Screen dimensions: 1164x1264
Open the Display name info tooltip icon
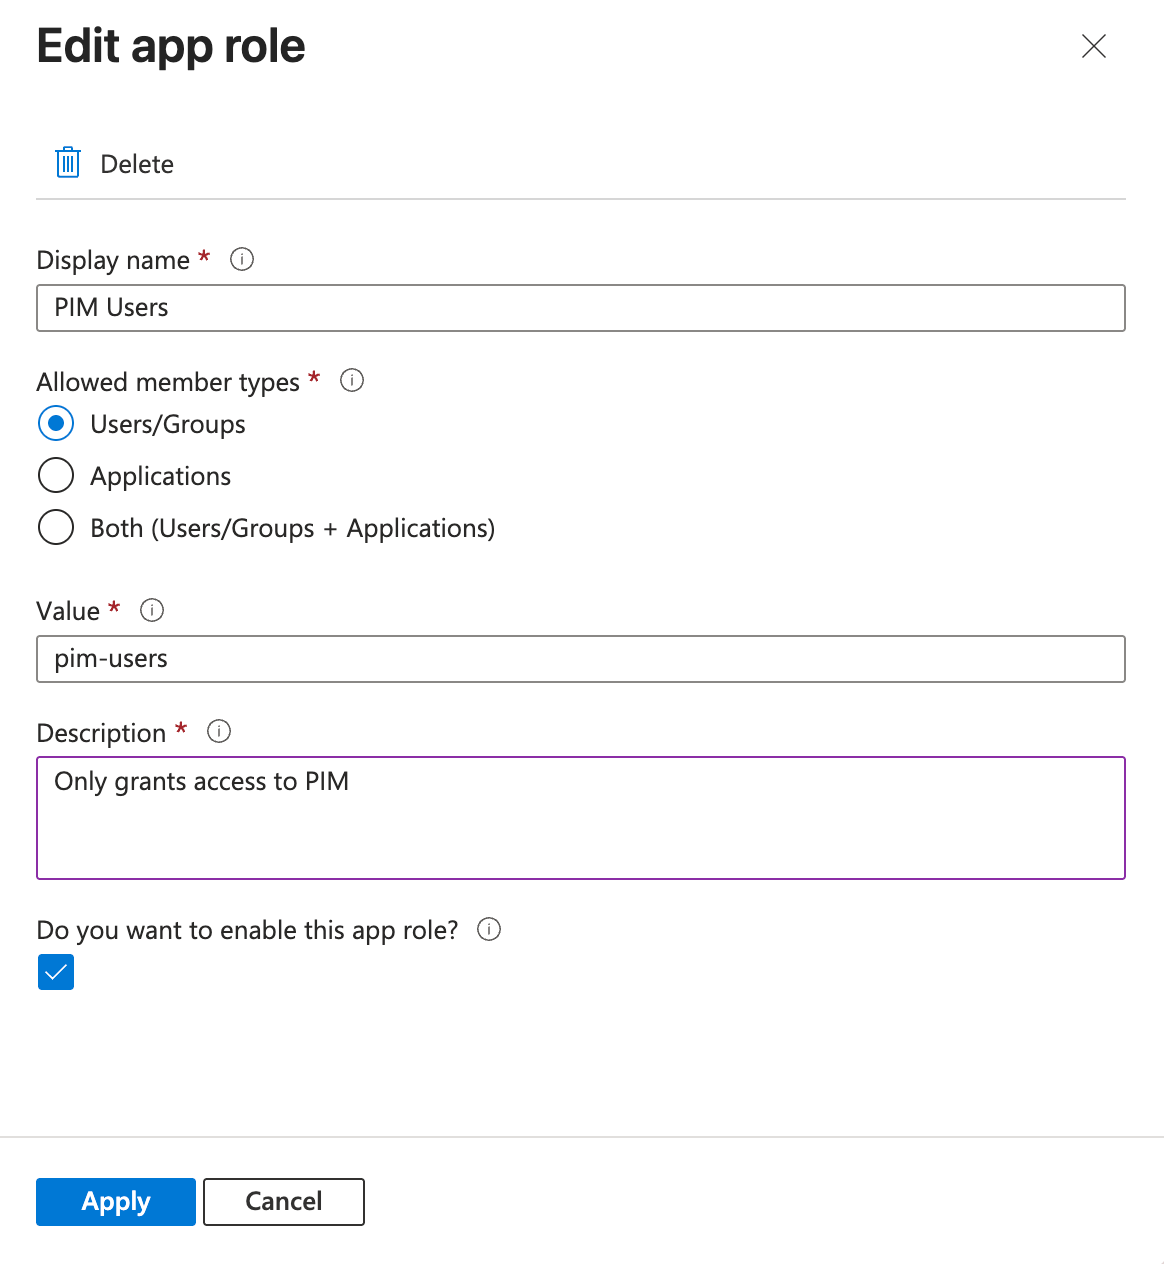242,259
